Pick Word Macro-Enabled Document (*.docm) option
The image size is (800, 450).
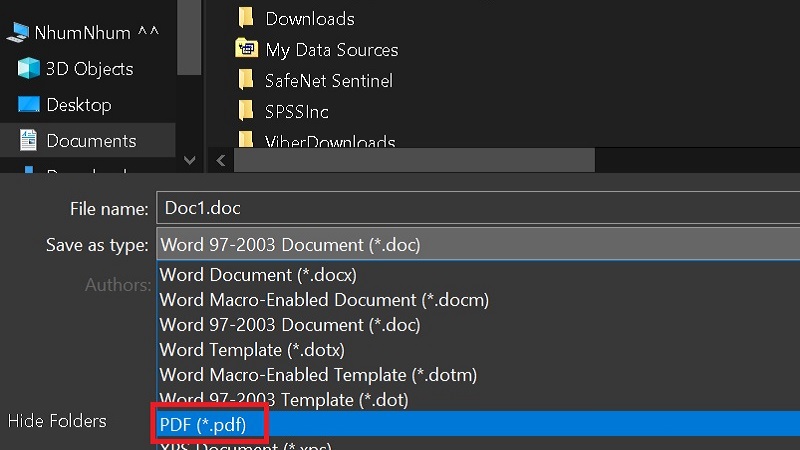coord(479,300)
